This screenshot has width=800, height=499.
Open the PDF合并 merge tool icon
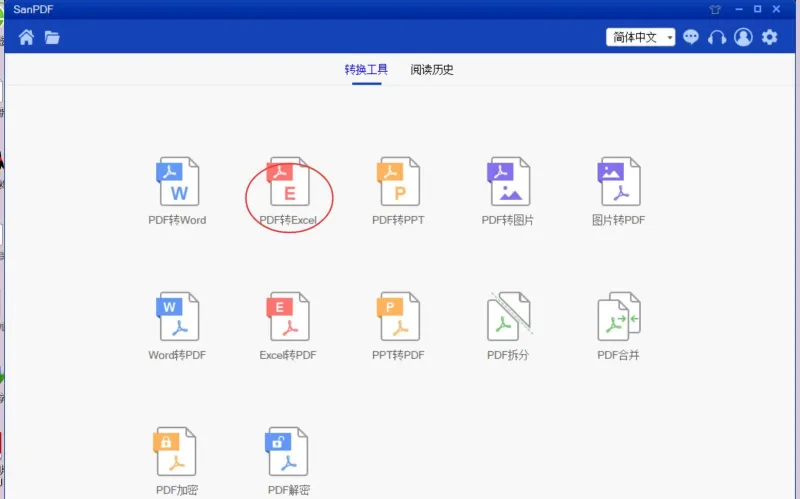click(619, 316)
